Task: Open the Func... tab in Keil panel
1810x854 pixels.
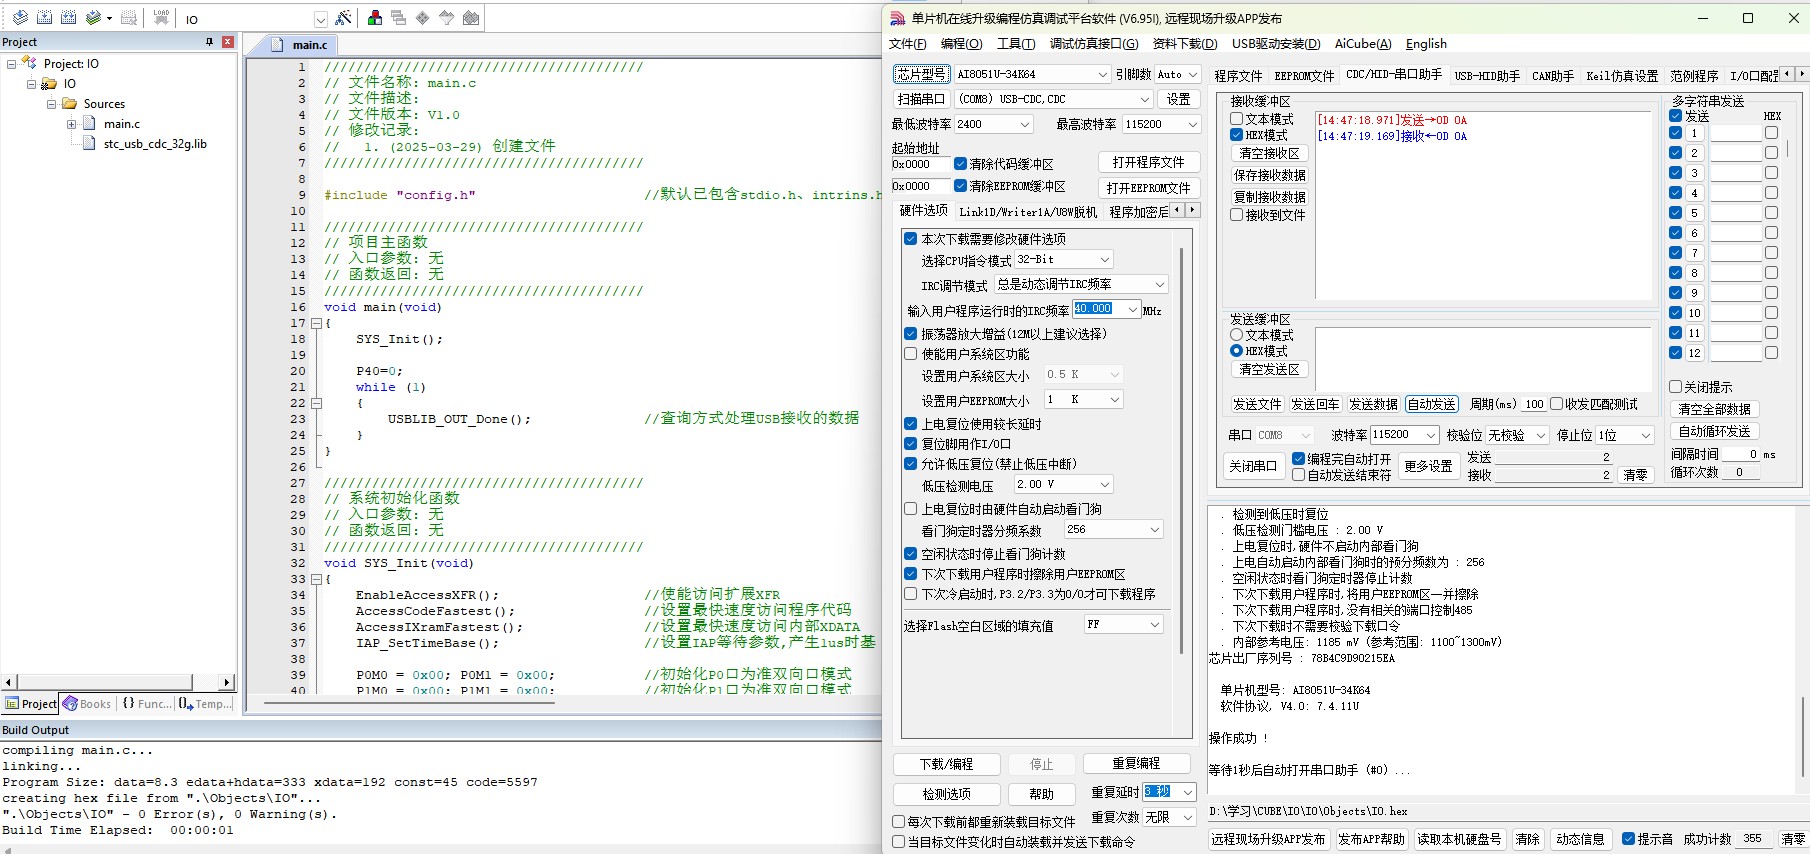Action: pos(146,704)
